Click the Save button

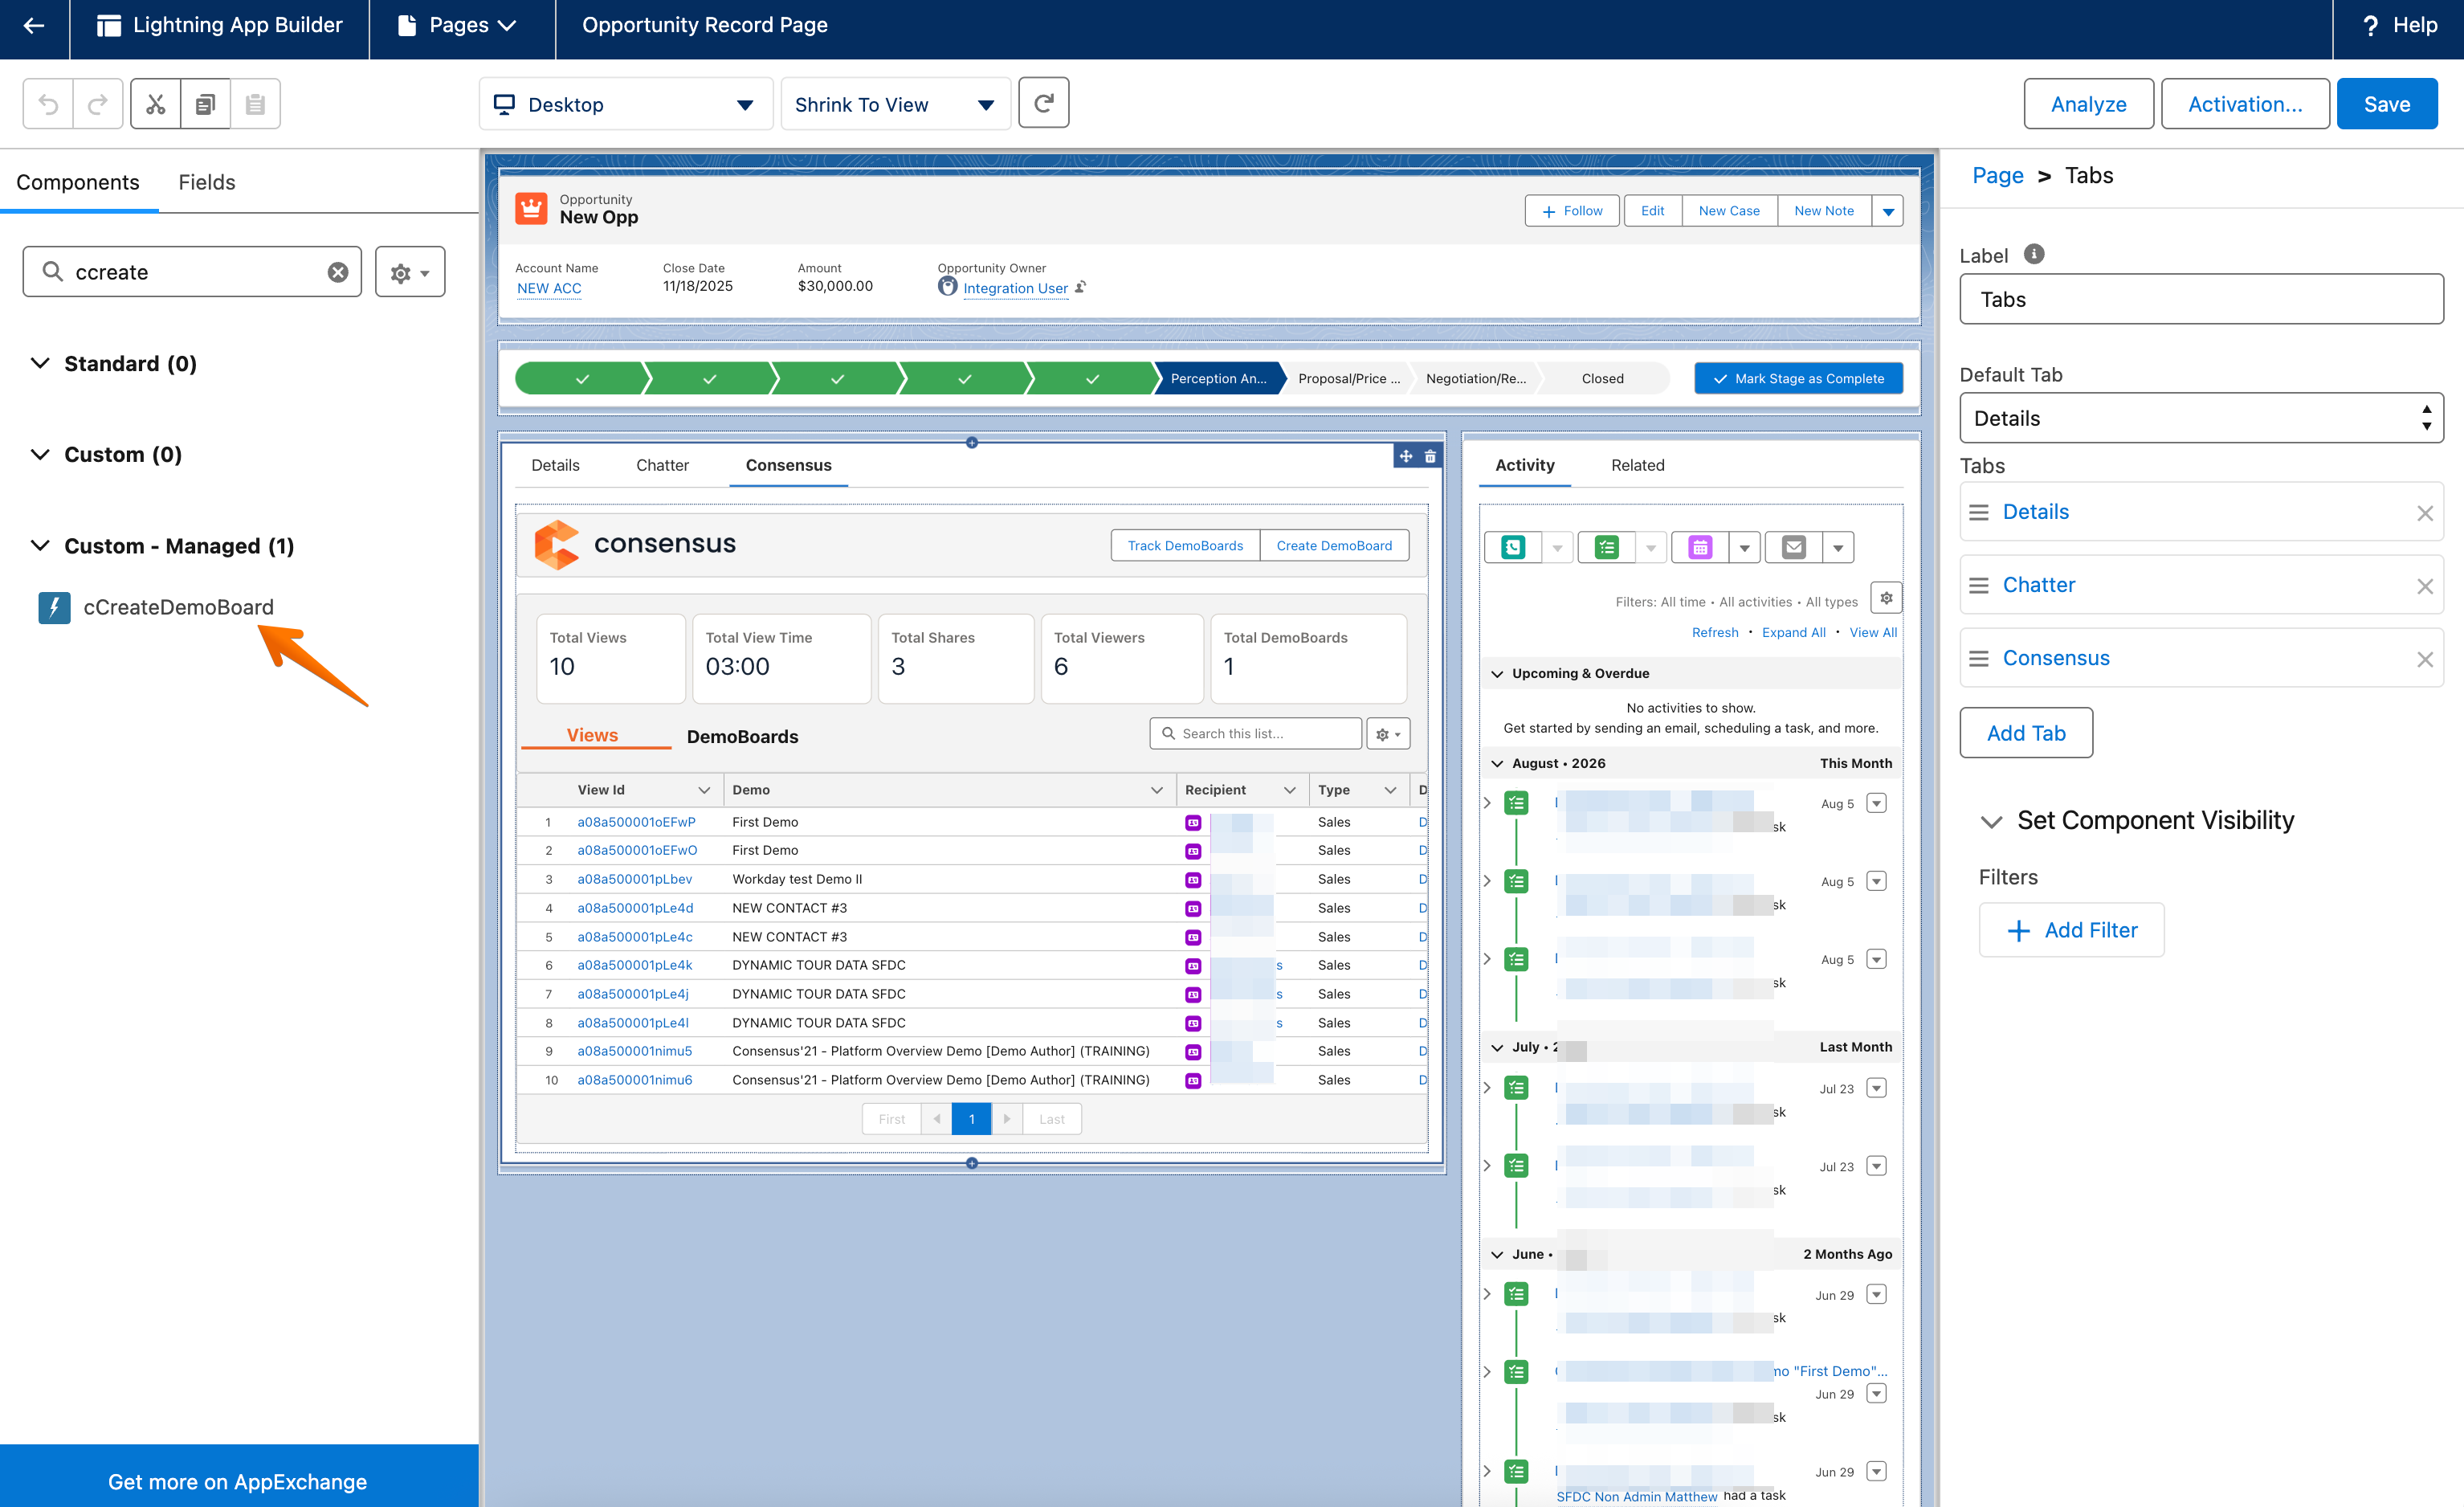(x=2386, y=104)
